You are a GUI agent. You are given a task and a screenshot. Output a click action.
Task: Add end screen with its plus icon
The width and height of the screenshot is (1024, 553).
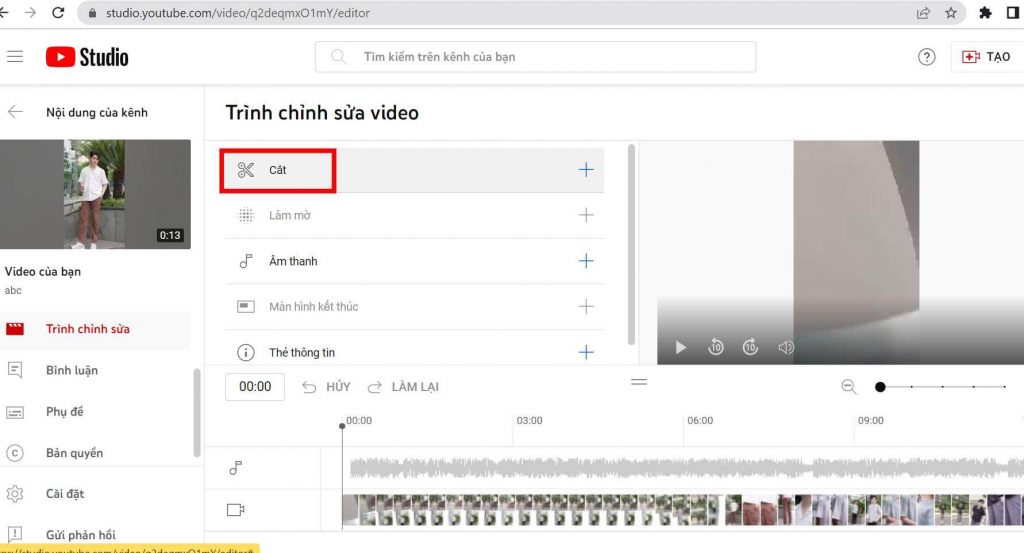[586, 306]
